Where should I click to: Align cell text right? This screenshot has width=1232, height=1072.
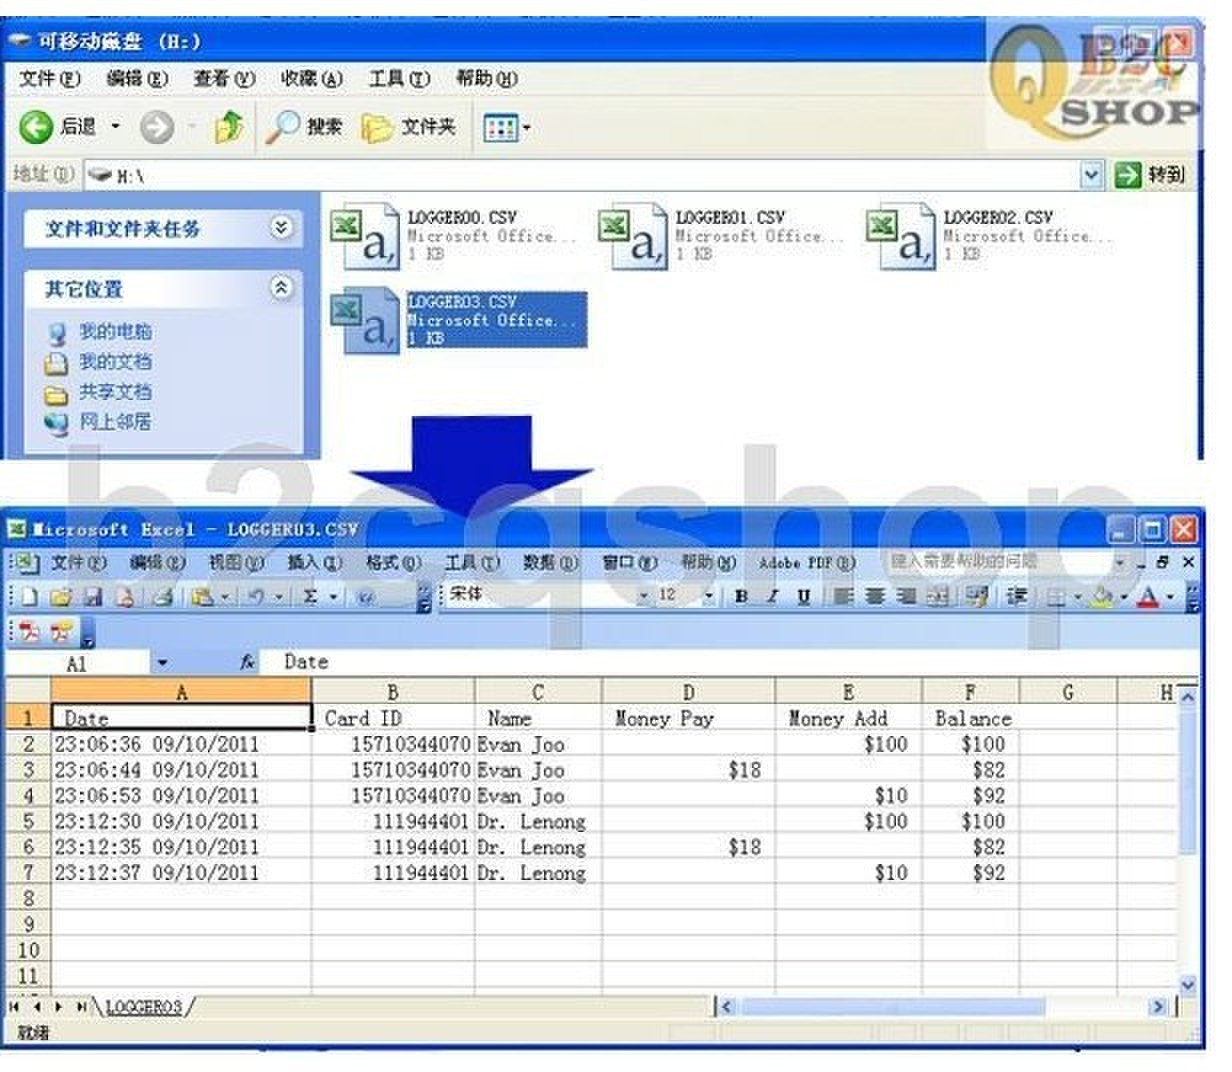[x=906, y=597]
